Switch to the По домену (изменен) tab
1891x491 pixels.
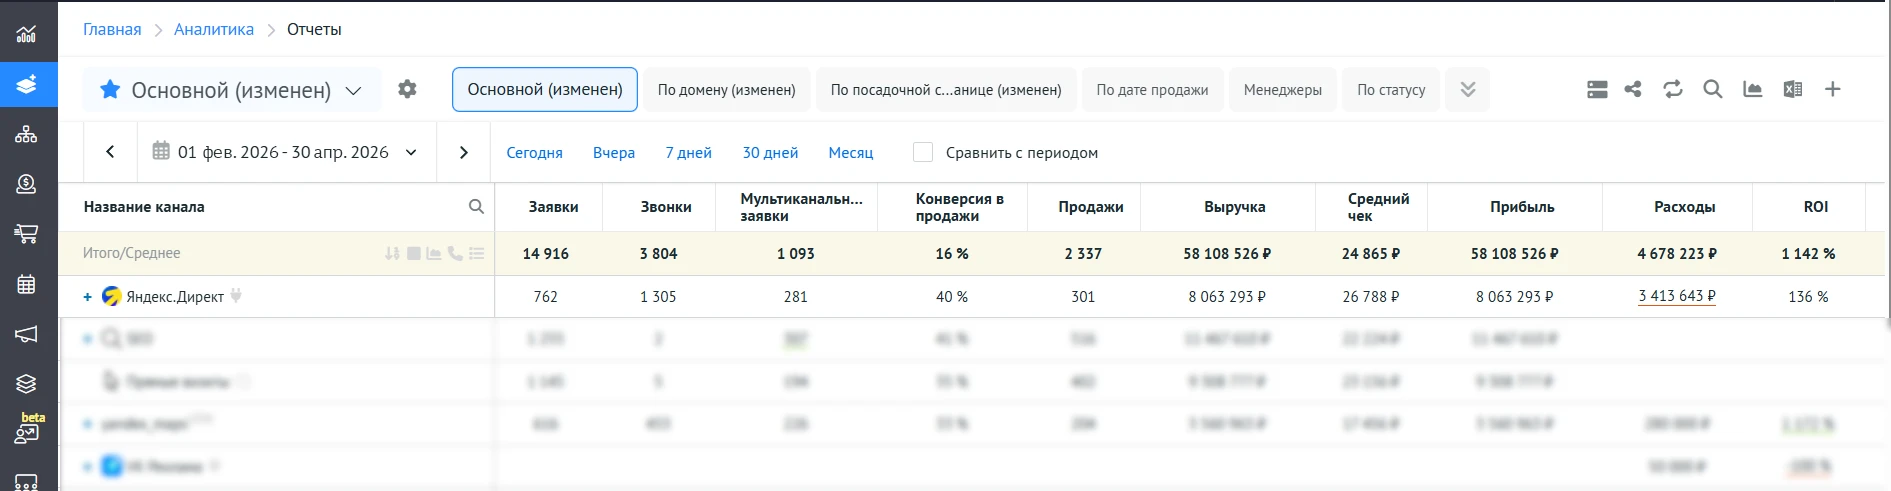tap(727, 89)
